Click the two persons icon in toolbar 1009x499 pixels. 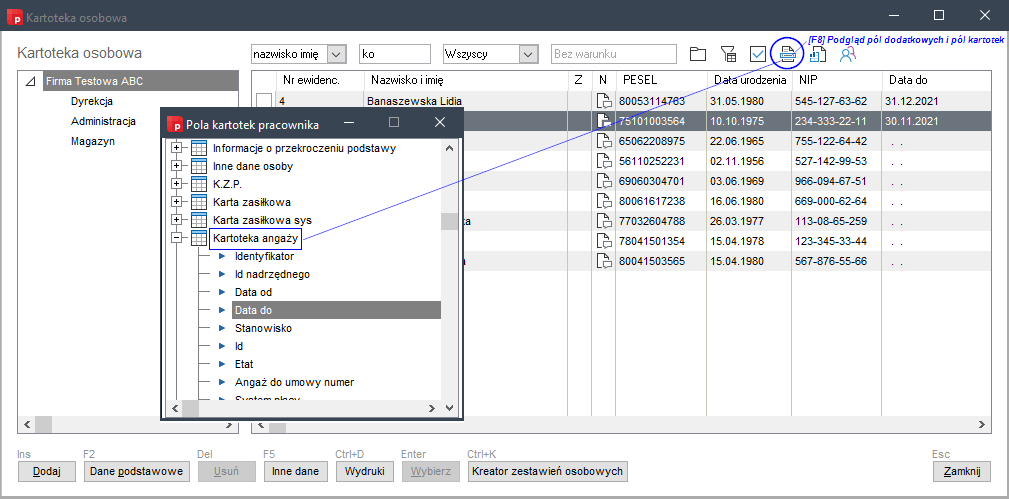coord(847,54)
